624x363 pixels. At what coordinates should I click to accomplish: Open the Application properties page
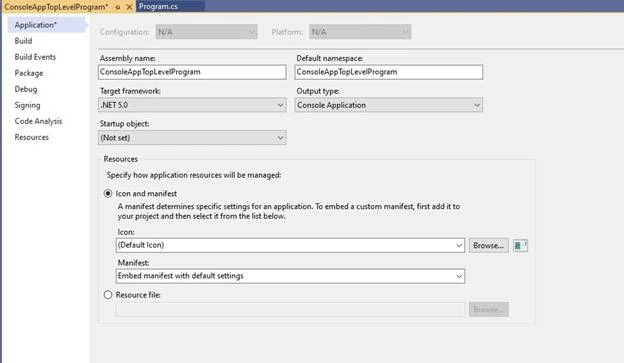click(47, 25)
